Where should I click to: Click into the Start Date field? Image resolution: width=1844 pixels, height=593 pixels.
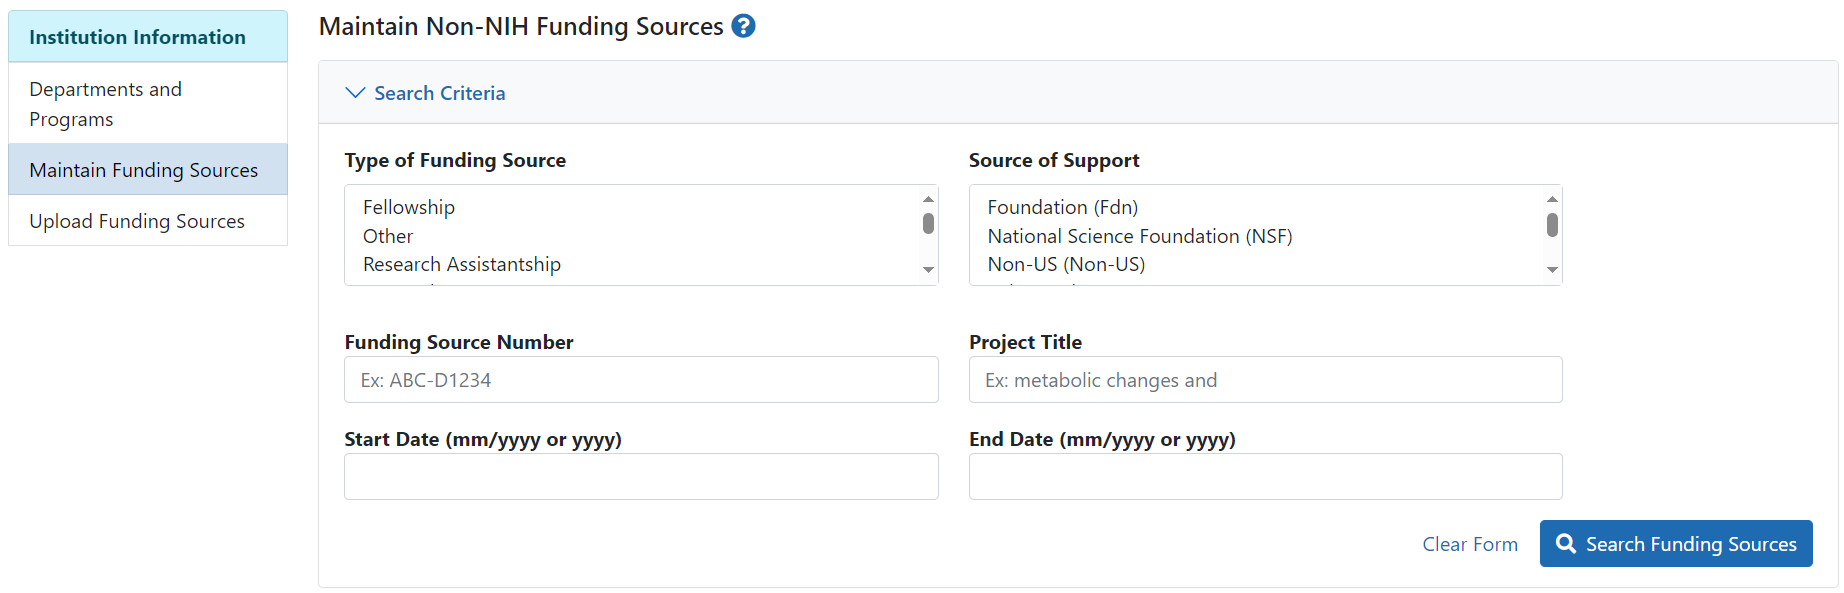coord(641,477)
